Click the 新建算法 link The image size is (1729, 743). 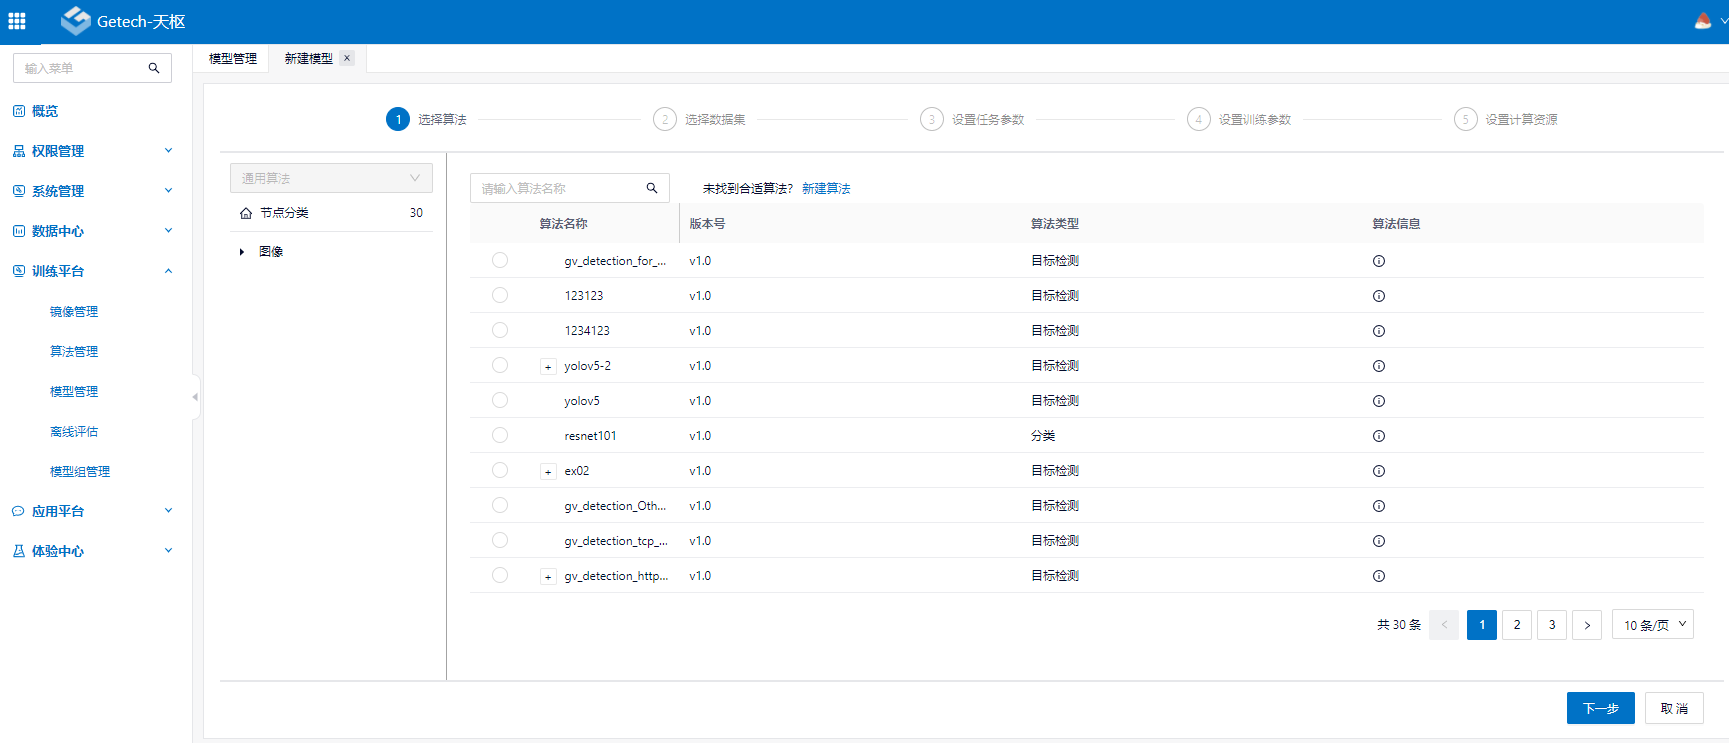(826, 189)
